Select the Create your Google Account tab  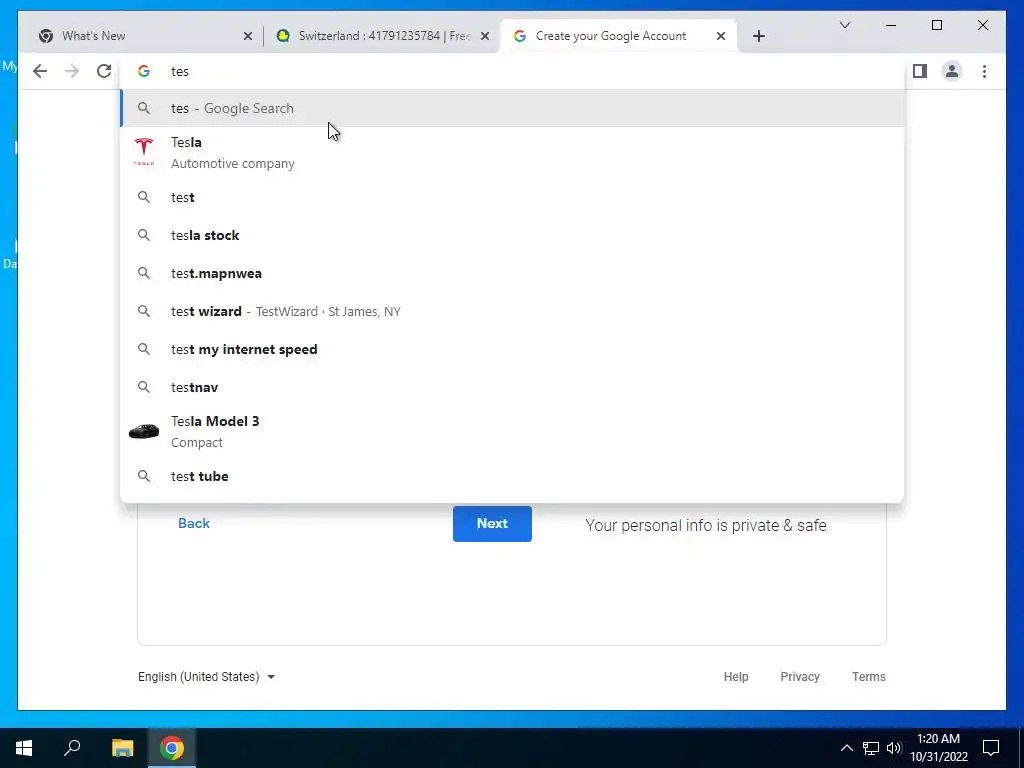point(618,36)
